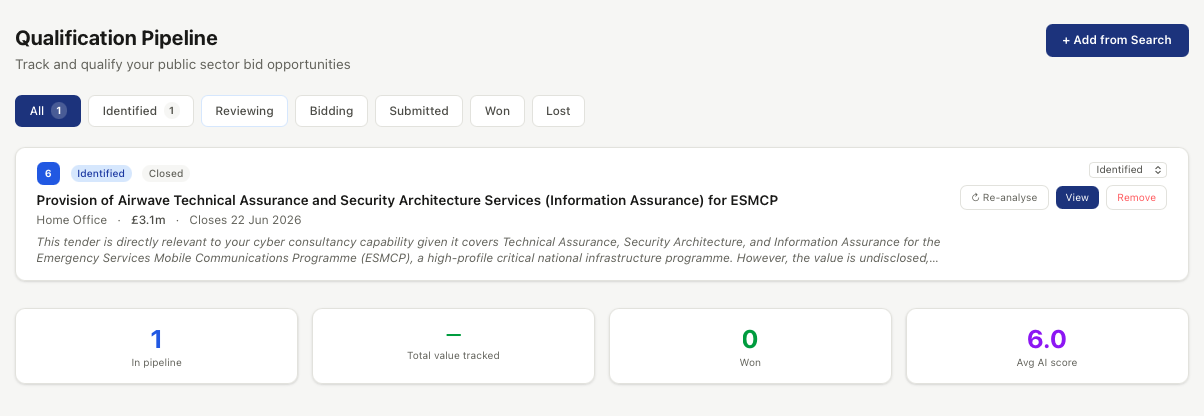Screen dimensions: 1204x416
Task: Click the Re-analyse button
Action: pos(1004,197)
